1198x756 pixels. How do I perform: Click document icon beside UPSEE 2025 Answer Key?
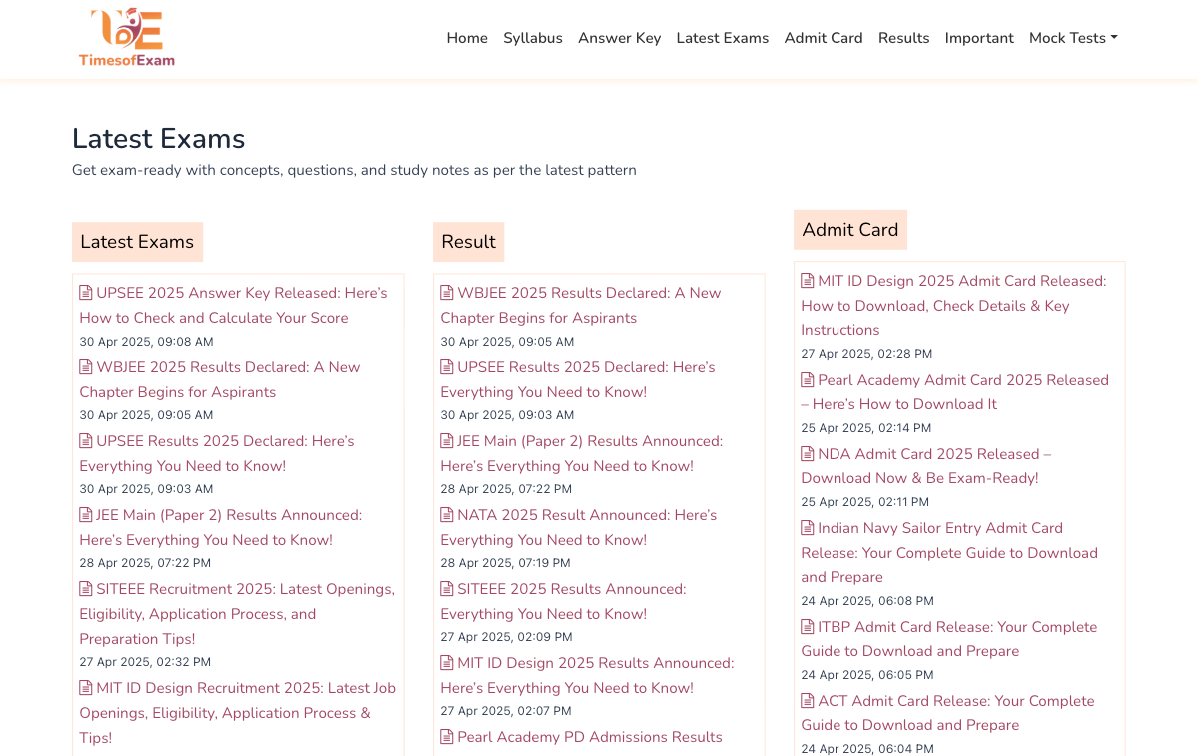[x=86, y=293]
